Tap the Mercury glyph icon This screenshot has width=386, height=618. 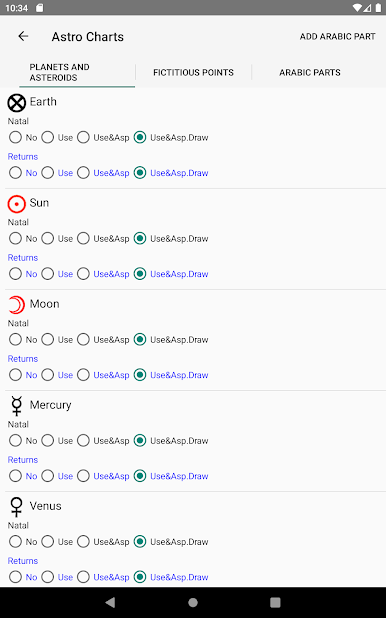pos(17,406)
